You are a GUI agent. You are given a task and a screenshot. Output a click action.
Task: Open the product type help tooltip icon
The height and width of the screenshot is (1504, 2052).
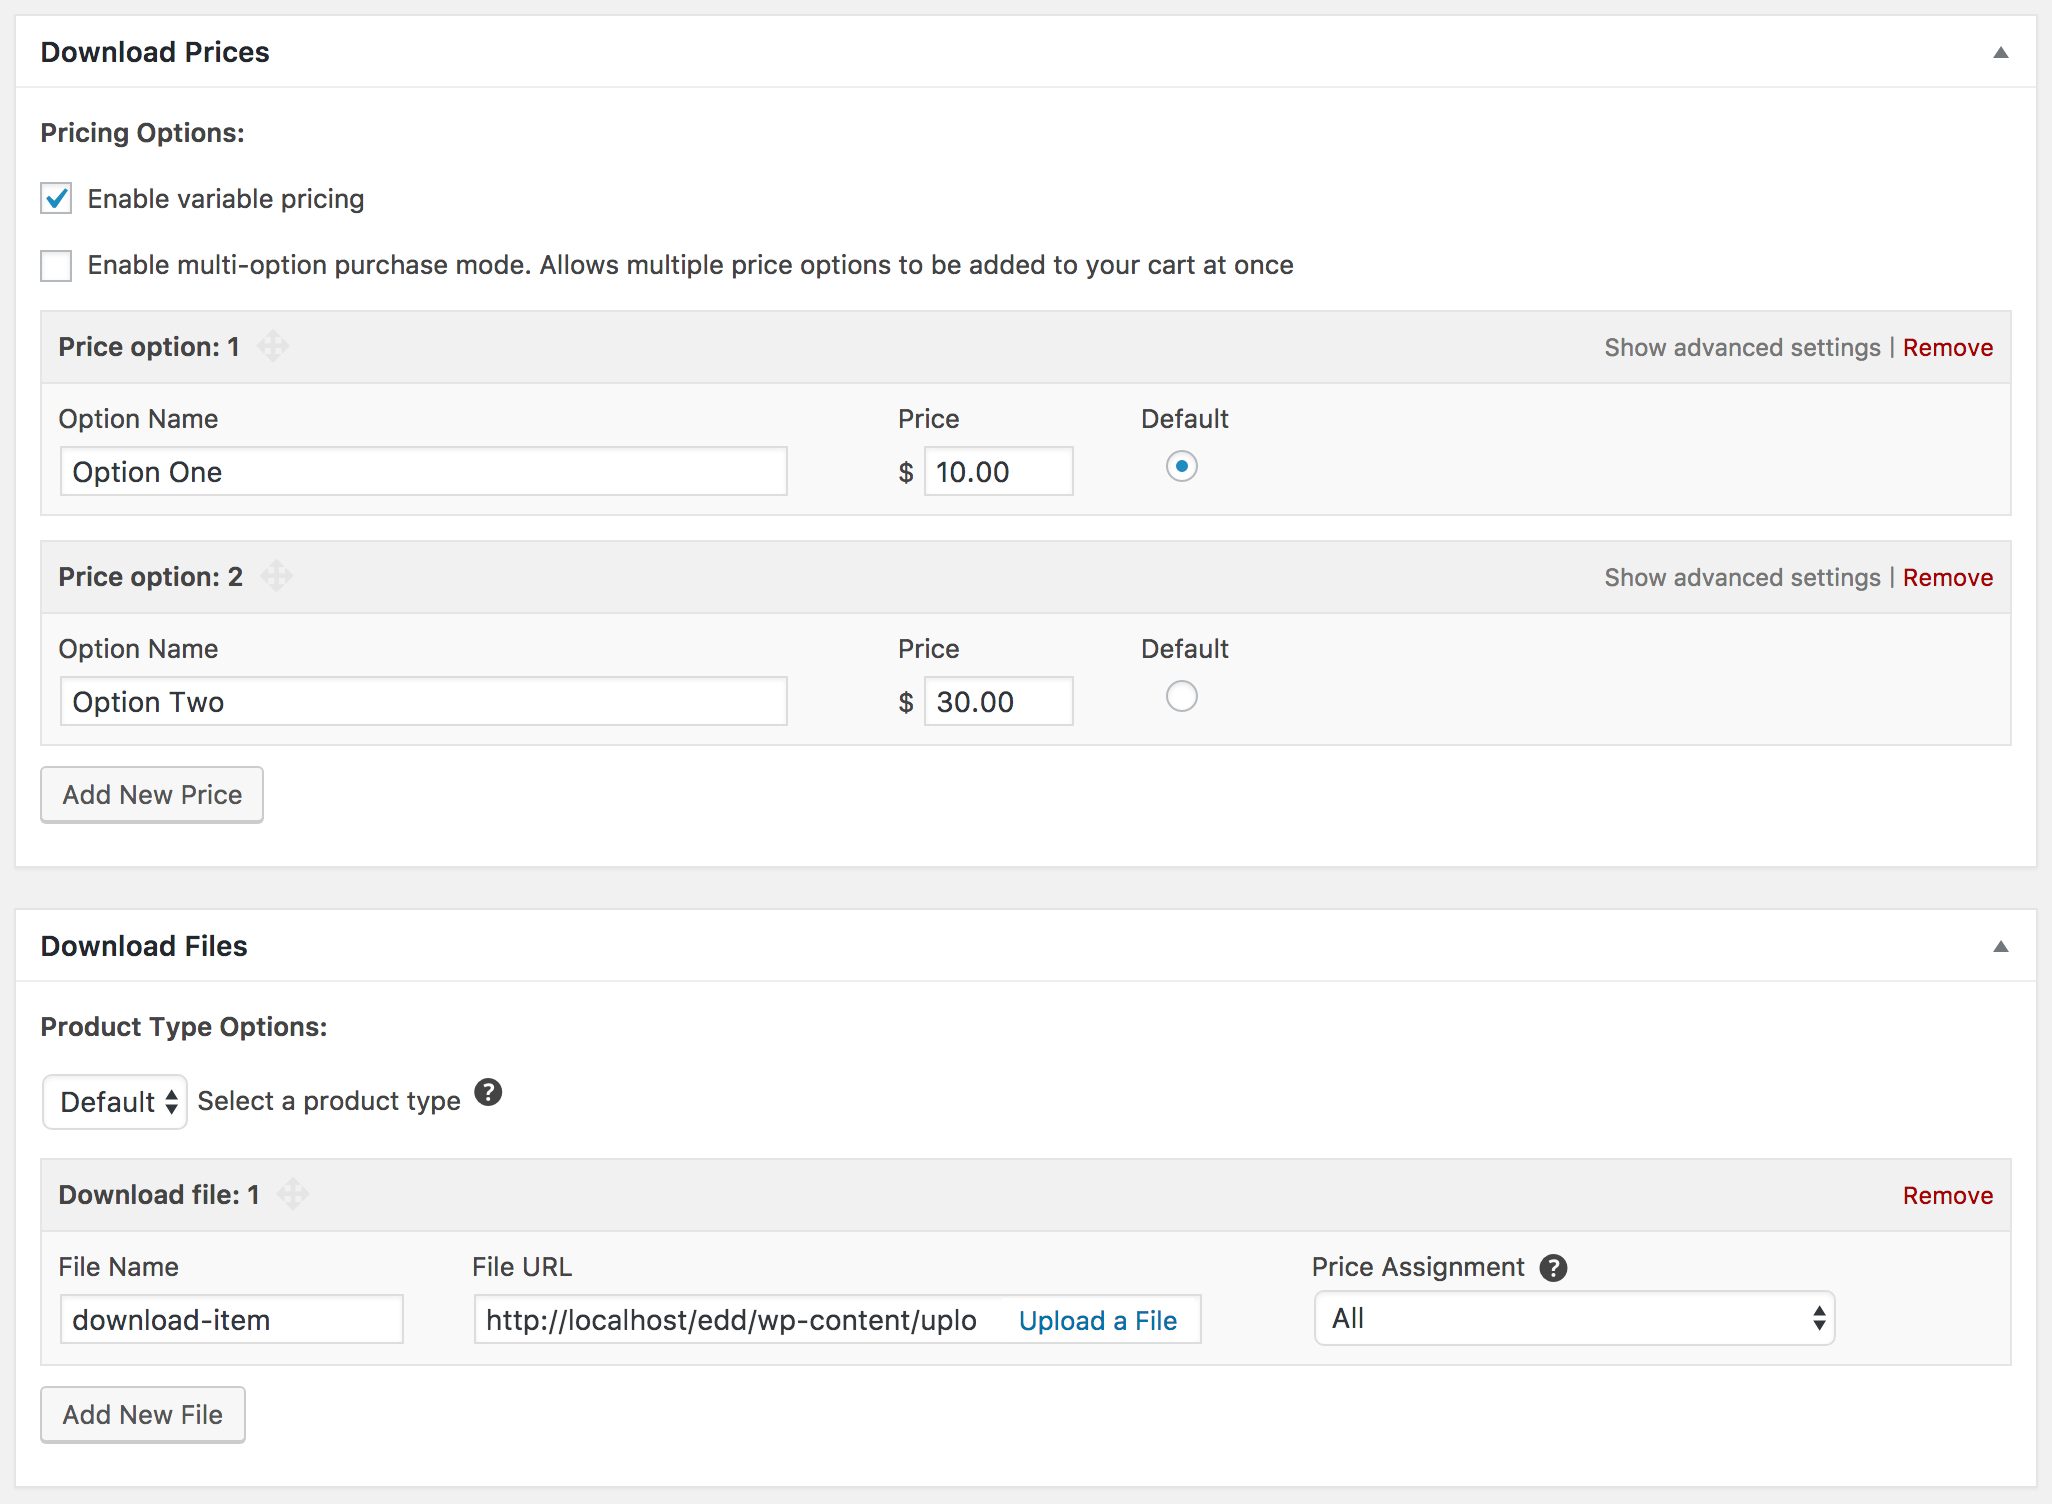488,1093
